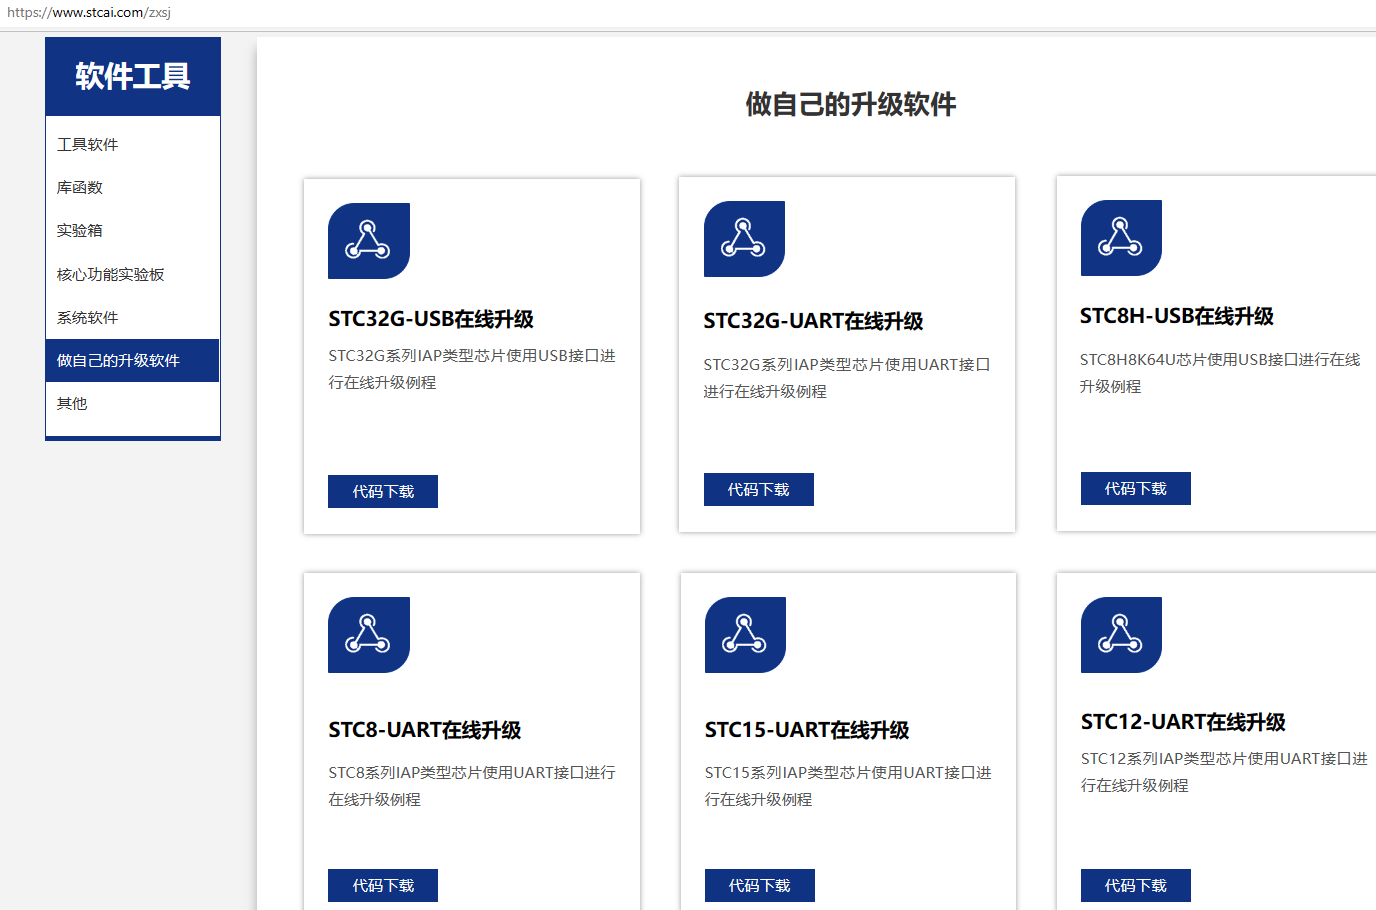Open the 库函数 sidebar item
This screenshot has height=910, width=1376.
click(x=132, y=187)
